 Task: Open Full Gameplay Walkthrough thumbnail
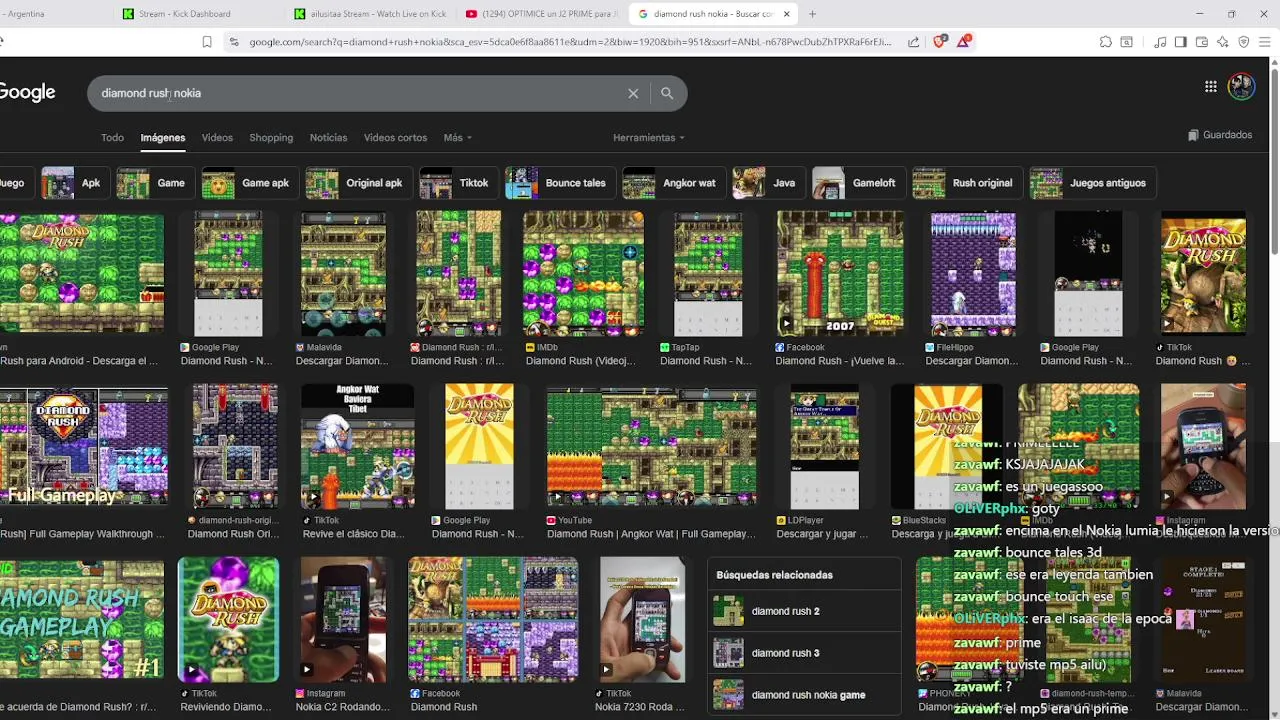point(84,446)
